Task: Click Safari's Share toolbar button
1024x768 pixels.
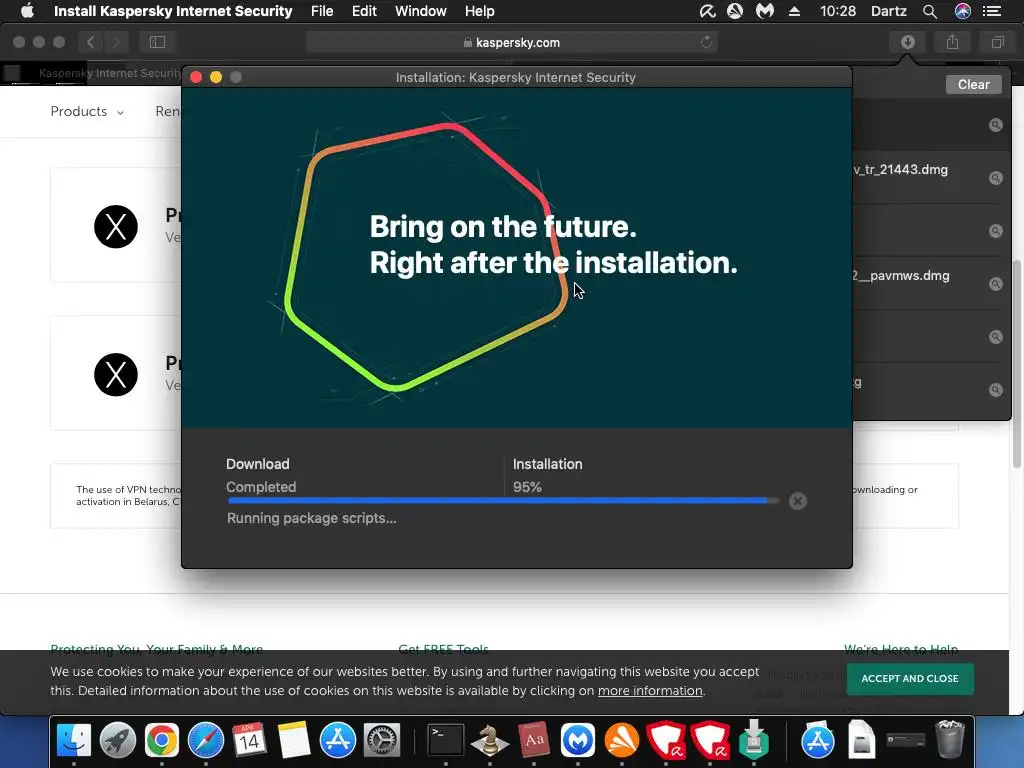Action: point(952,42)
